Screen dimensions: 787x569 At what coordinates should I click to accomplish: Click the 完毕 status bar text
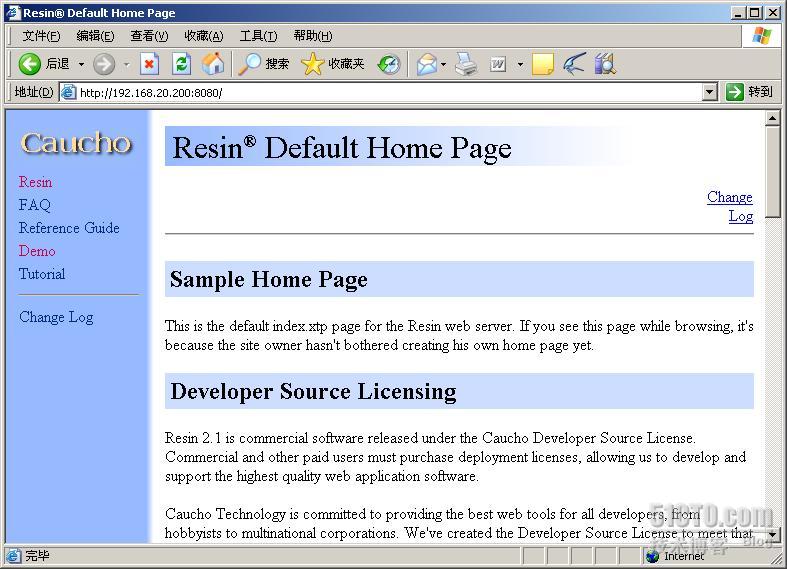click(x=37, y=556)
